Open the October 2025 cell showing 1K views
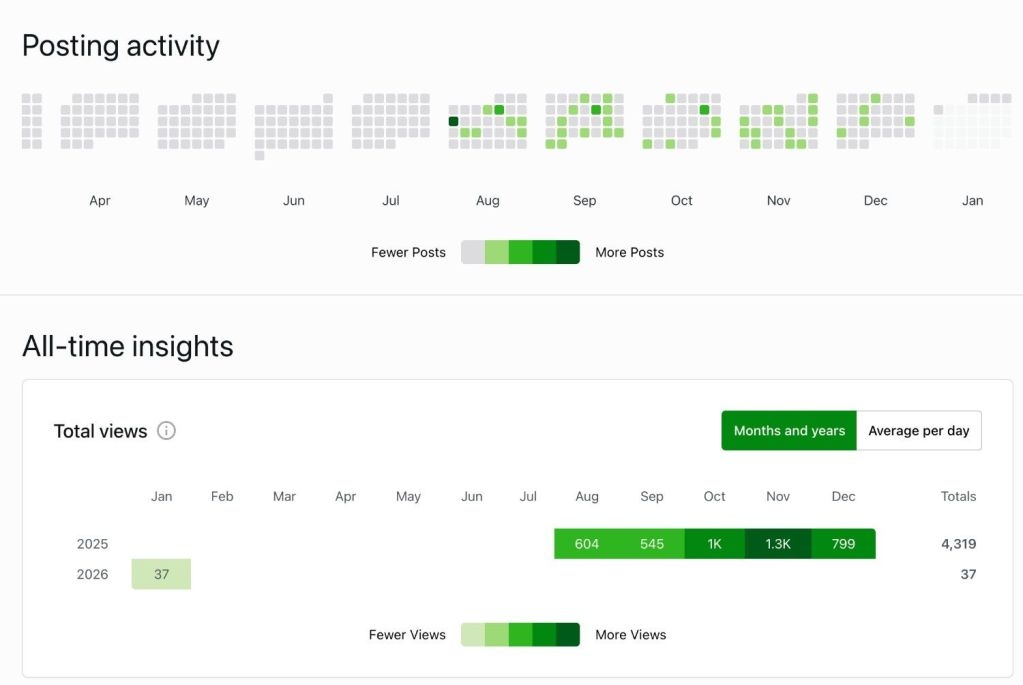This screenshot has width=1023, height=685. tap(714, 544)
